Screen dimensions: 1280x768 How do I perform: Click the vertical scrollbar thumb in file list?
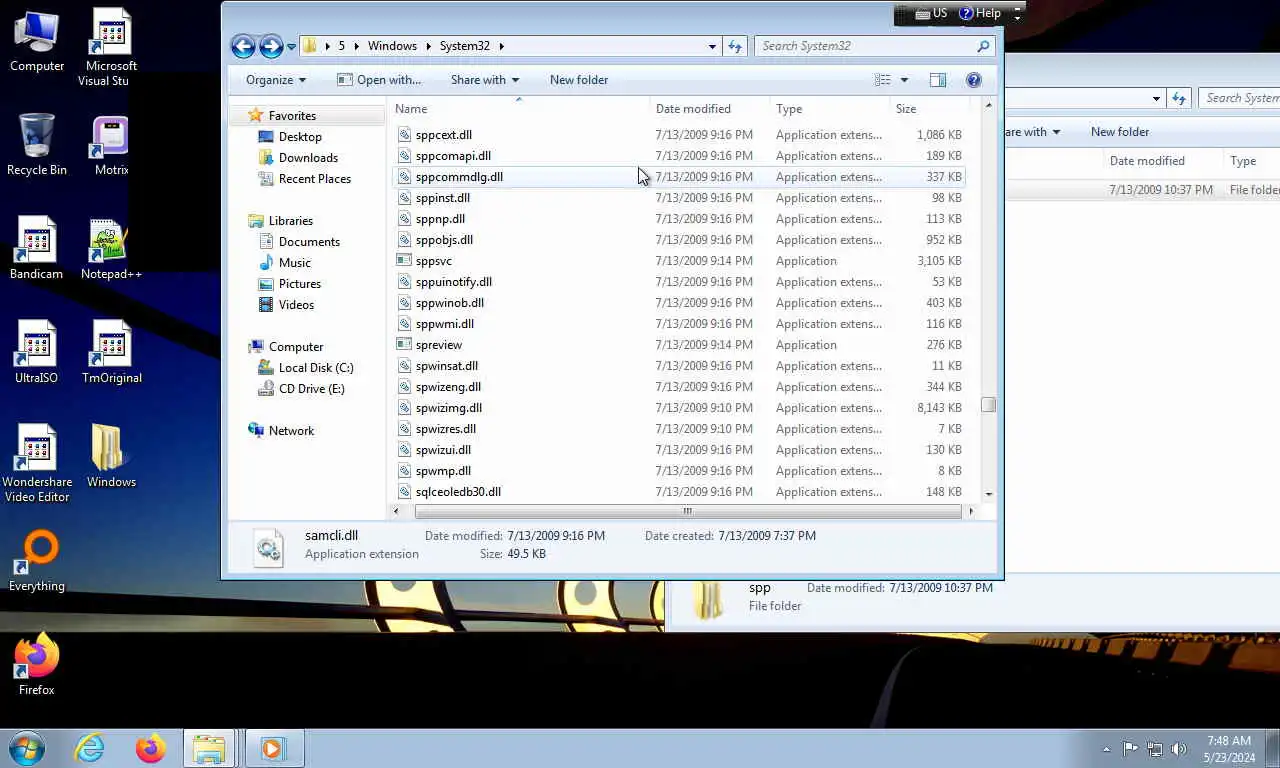point(988,405)
